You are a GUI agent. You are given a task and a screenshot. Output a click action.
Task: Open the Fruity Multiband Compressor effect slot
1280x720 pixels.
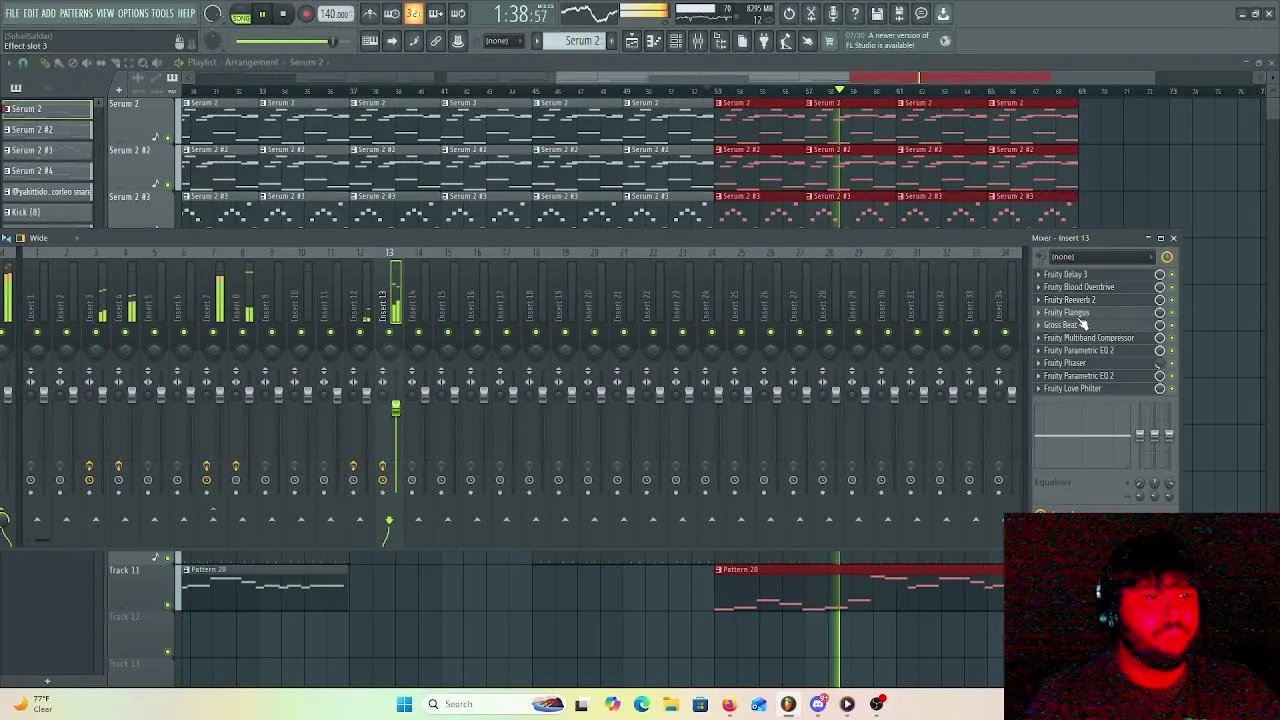pos(1089,338)
